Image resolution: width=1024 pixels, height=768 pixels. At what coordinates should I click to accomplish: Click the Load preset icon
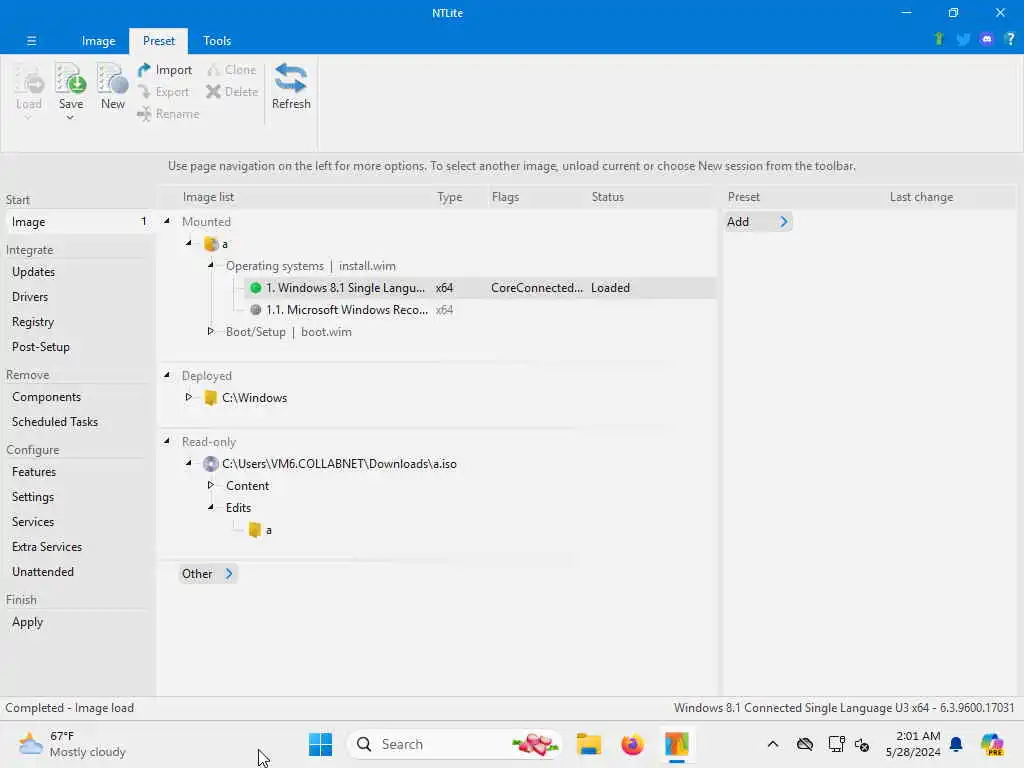pos(29,78)
